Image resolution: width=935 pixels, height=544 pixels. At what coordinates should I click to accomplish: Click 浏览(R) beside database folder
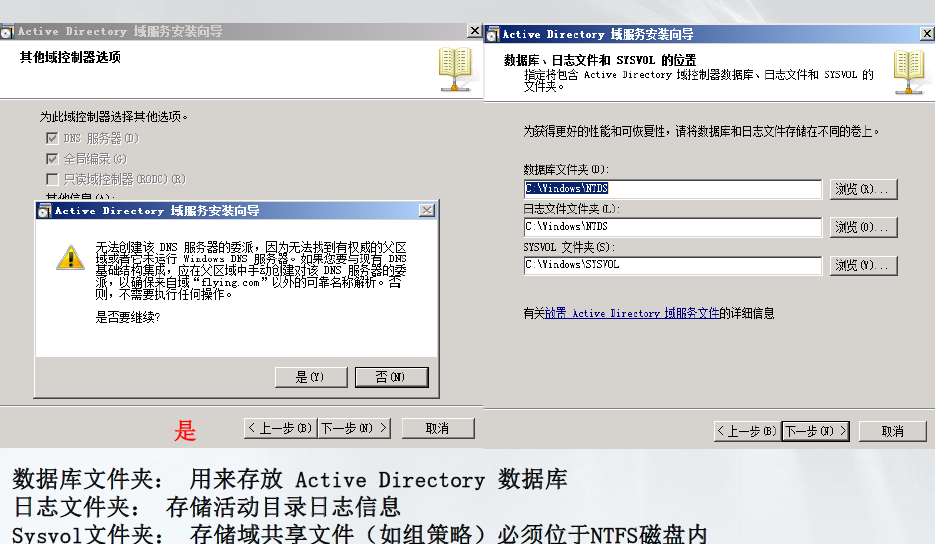(x=863, y=189)
